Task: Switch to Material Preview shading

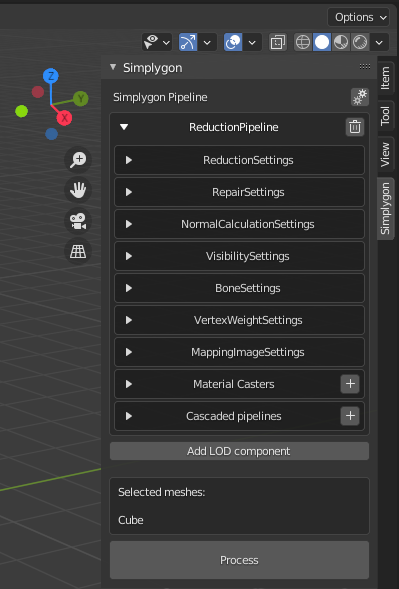Action: pyautogui.click(x=341, y=42)
